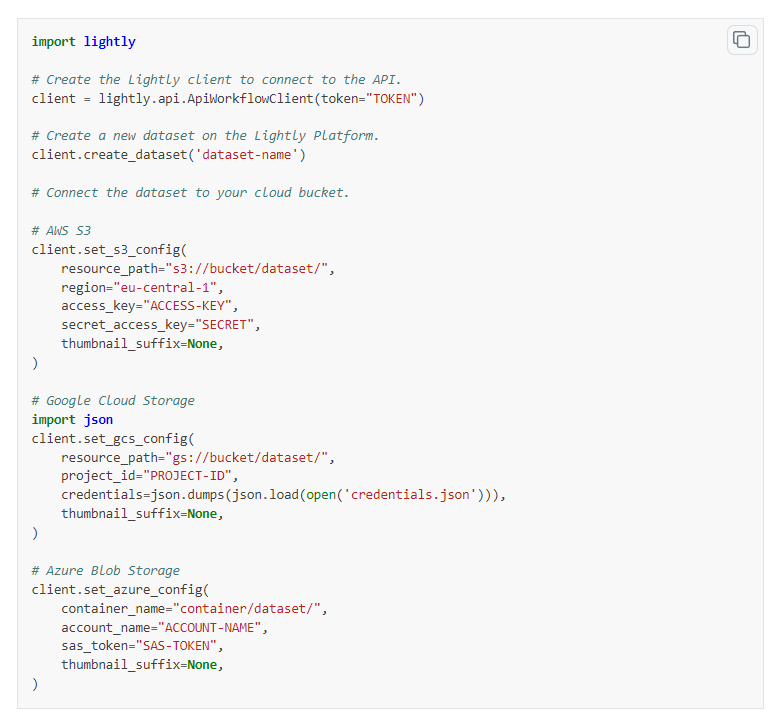Click the comment 'Connect the dataset to your cloud bucket'

(191, 192)
